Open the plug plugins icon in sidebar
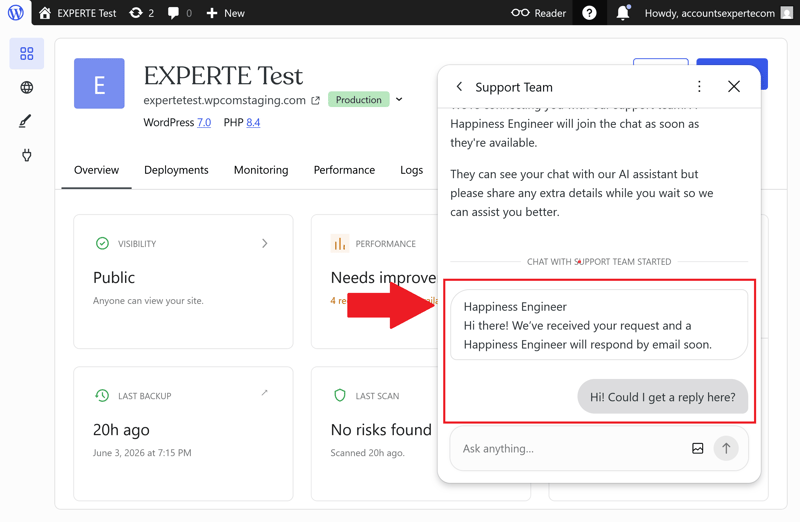 27,155
